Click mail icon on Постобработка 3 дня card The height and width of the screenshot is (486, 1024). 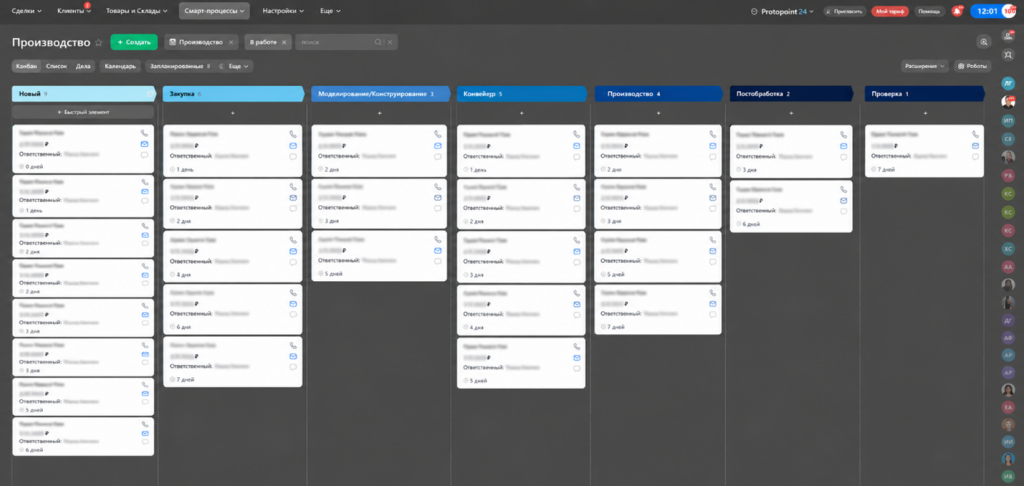click(844, 145)
